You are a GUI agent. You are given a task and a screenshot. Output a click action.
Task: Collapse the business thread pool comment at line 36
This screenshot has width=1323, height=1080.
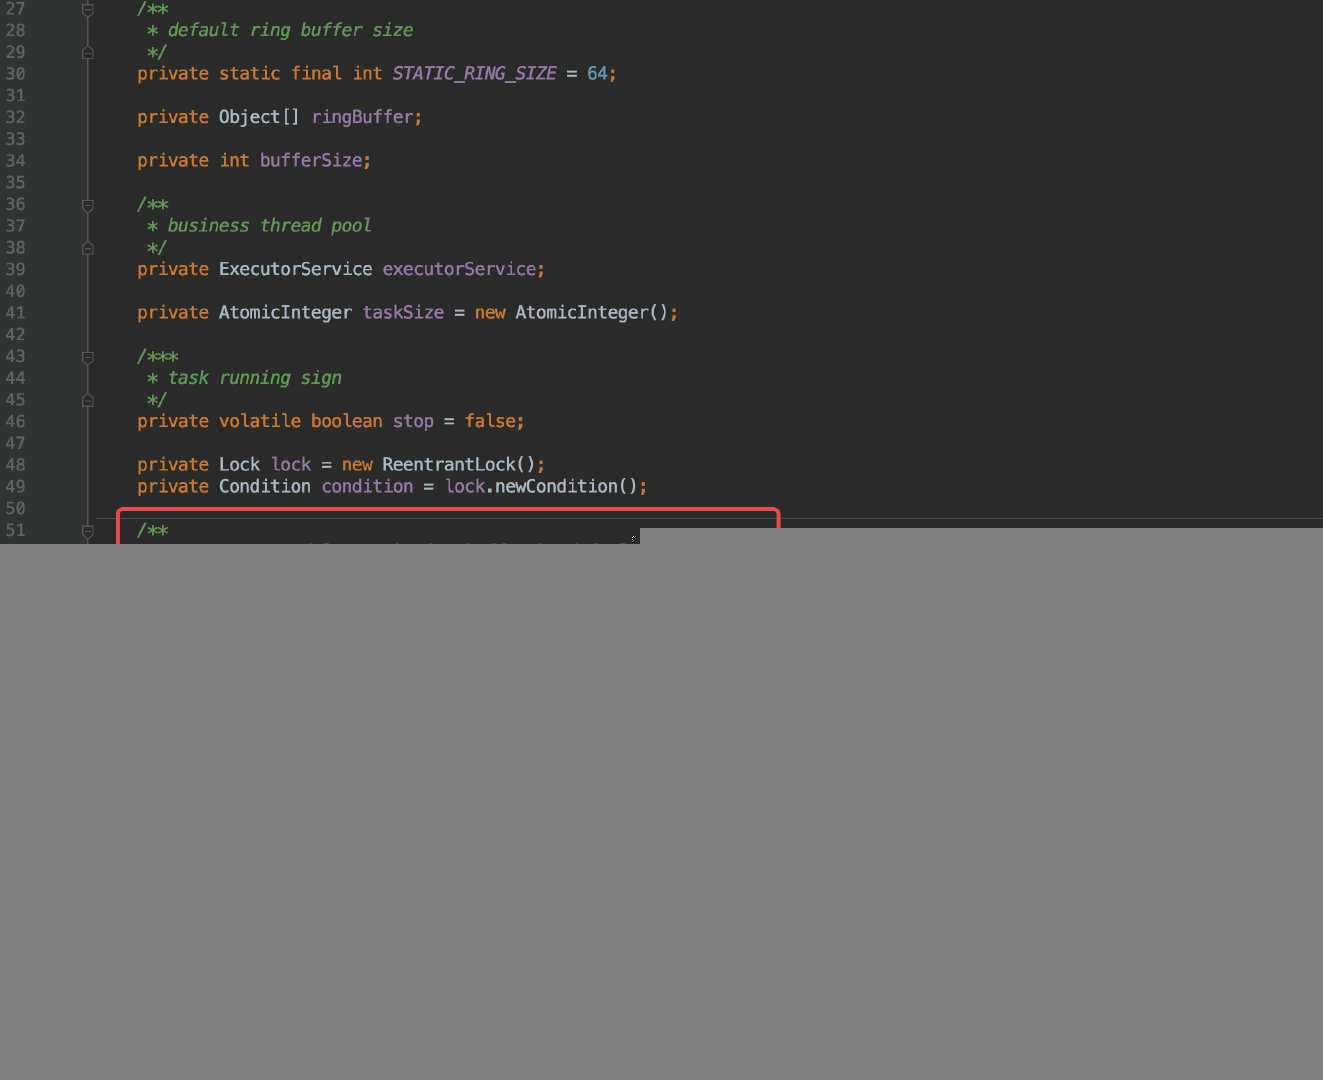(88, 205)
